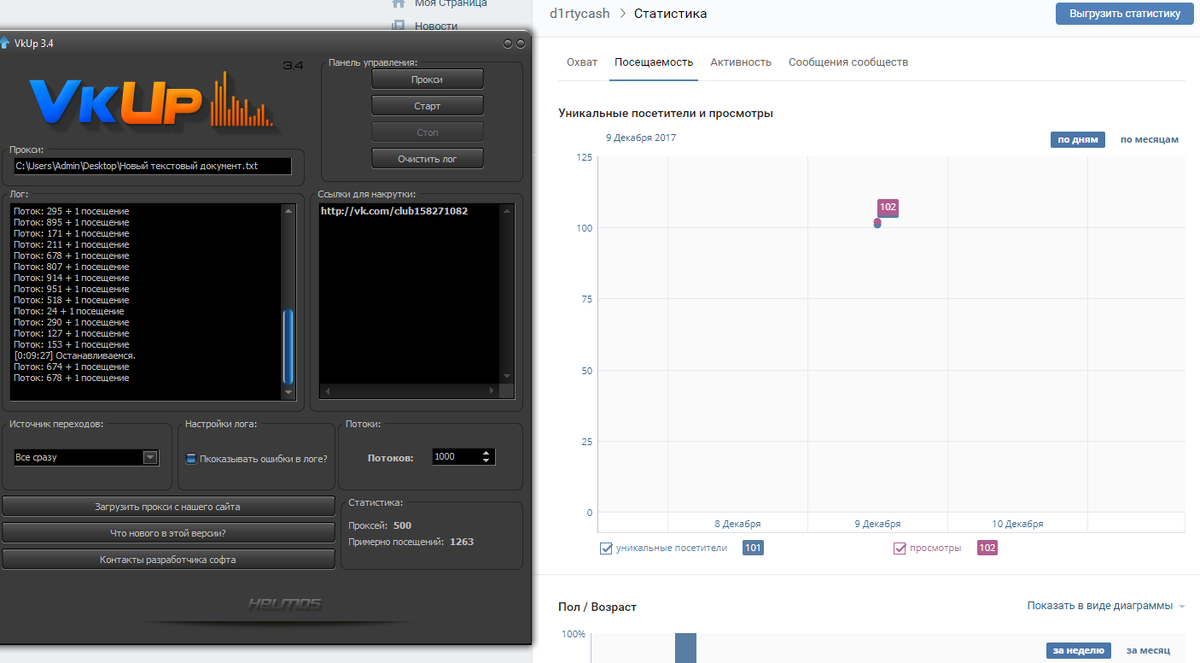
Task: Click the log panel scrollbar thumb
Action: pos(289,347)
